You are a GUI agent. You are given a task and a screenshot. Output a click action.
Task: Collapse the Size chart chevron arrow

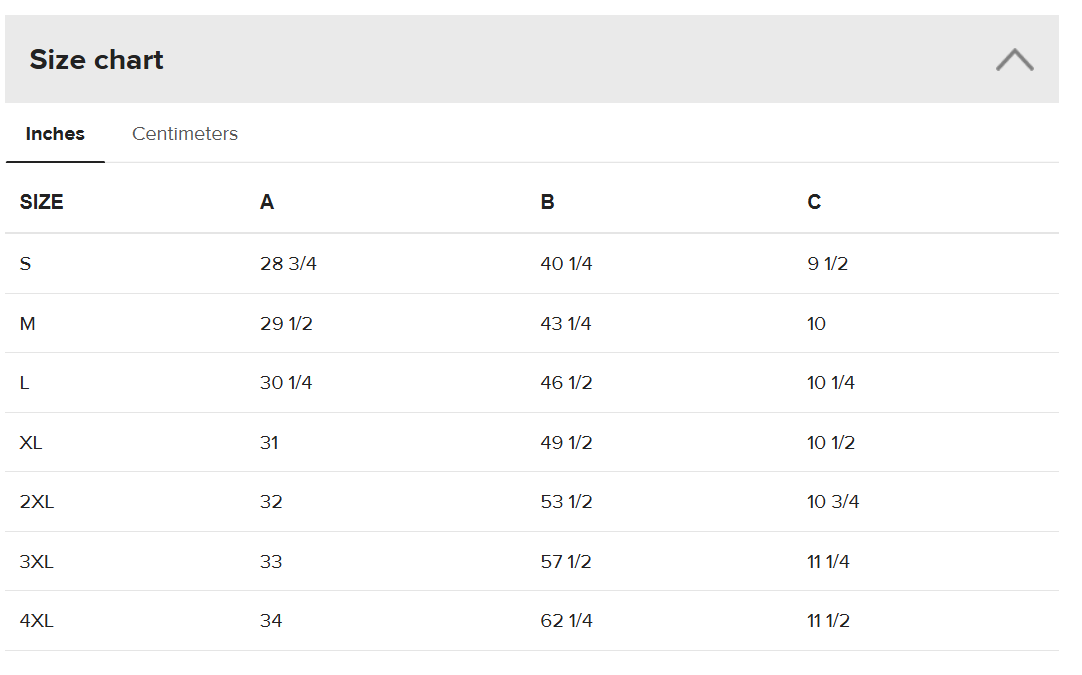(1014, 59)
